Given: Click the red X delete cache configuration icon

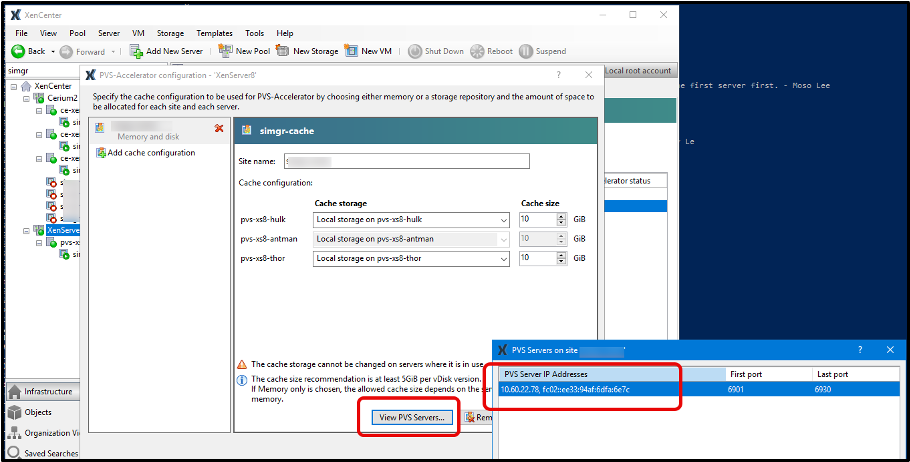Looking at the screenshot, I should (x=219, y=128).
